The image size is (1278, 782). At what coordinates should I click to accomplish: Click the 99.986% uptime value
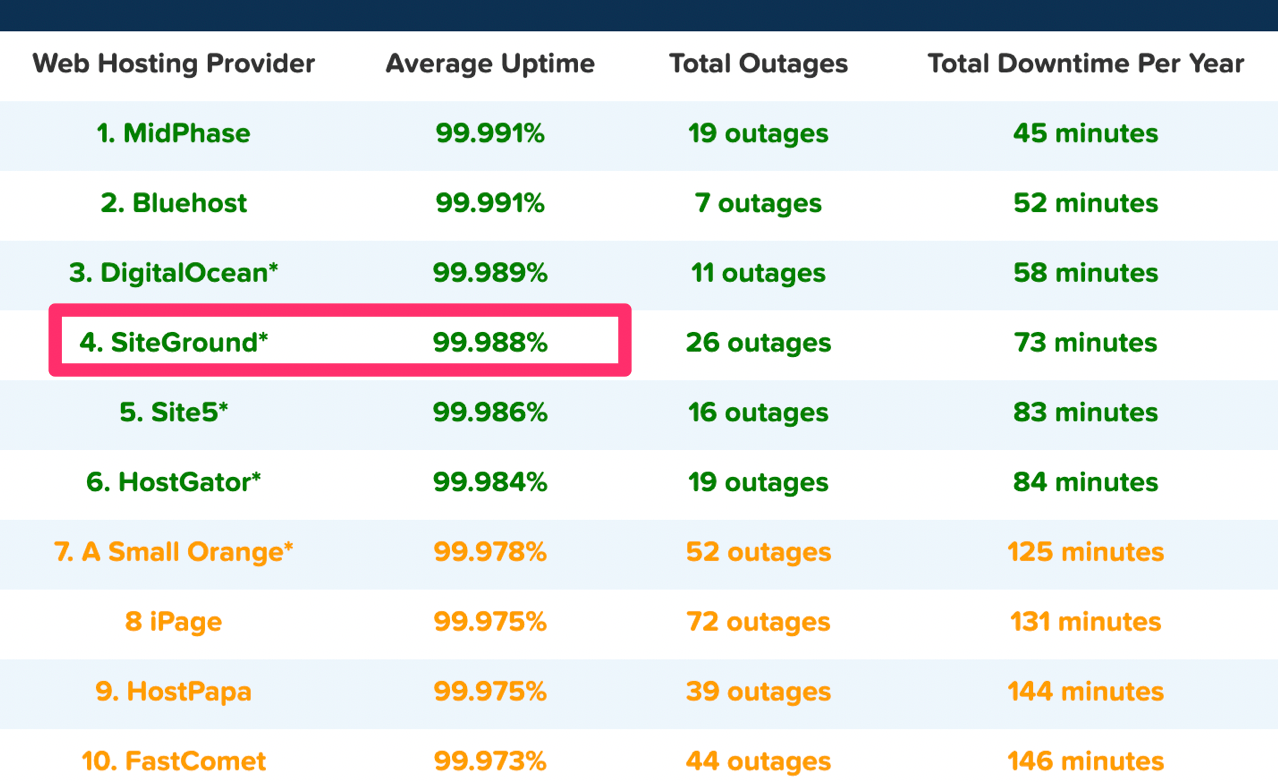(490, 413)
